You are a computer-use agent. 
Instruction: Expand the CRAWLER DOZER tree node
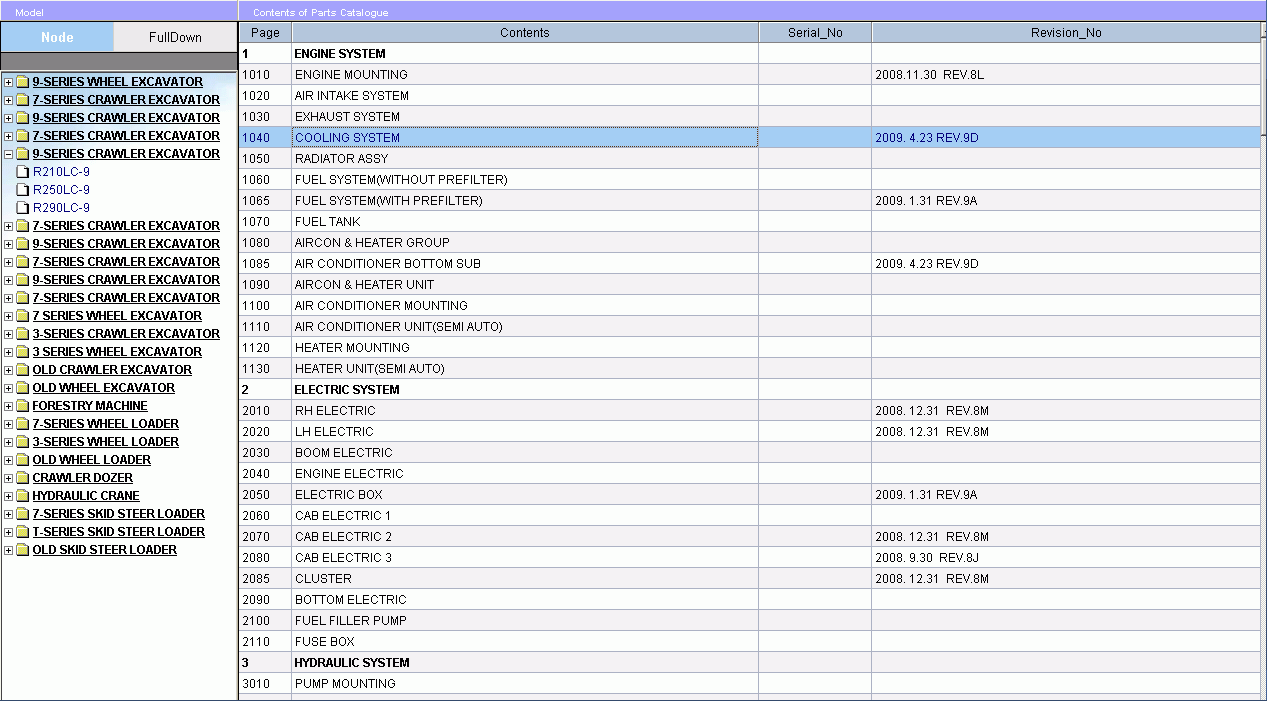coord(9,478)
